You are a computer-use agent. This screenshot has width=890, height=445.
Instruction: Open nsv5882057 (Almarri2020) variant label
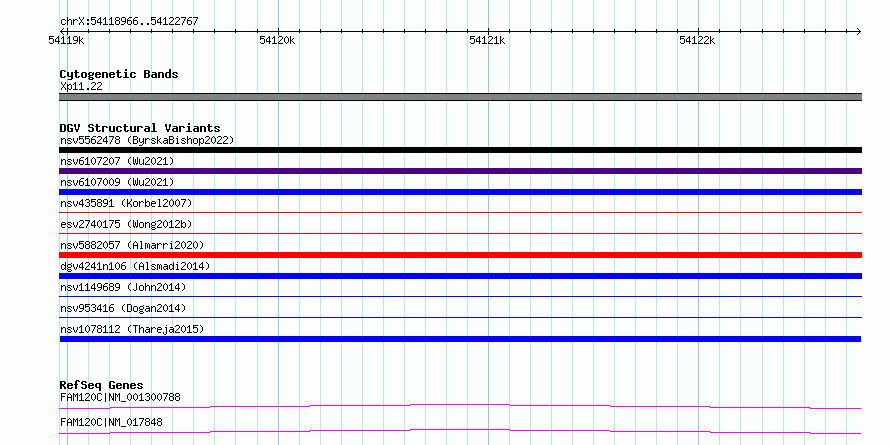pos(132,245)
